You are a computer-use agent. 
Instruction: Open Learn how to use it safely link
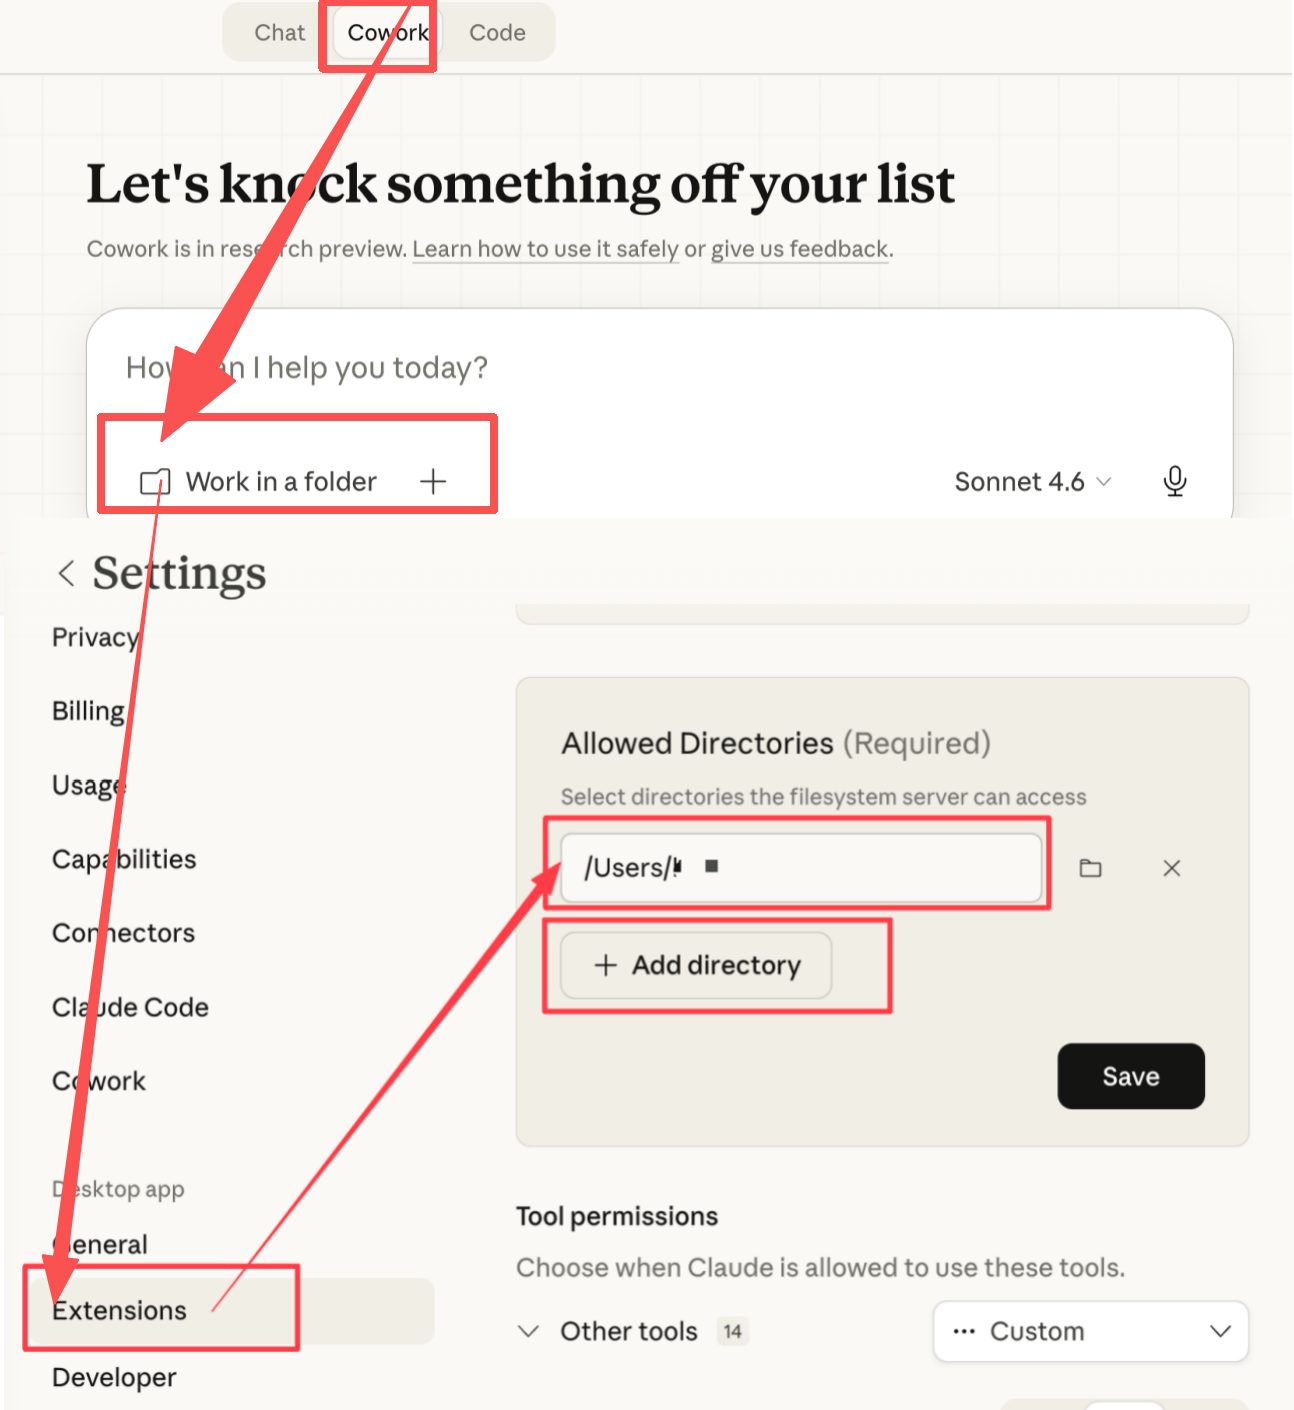[545, 249]
